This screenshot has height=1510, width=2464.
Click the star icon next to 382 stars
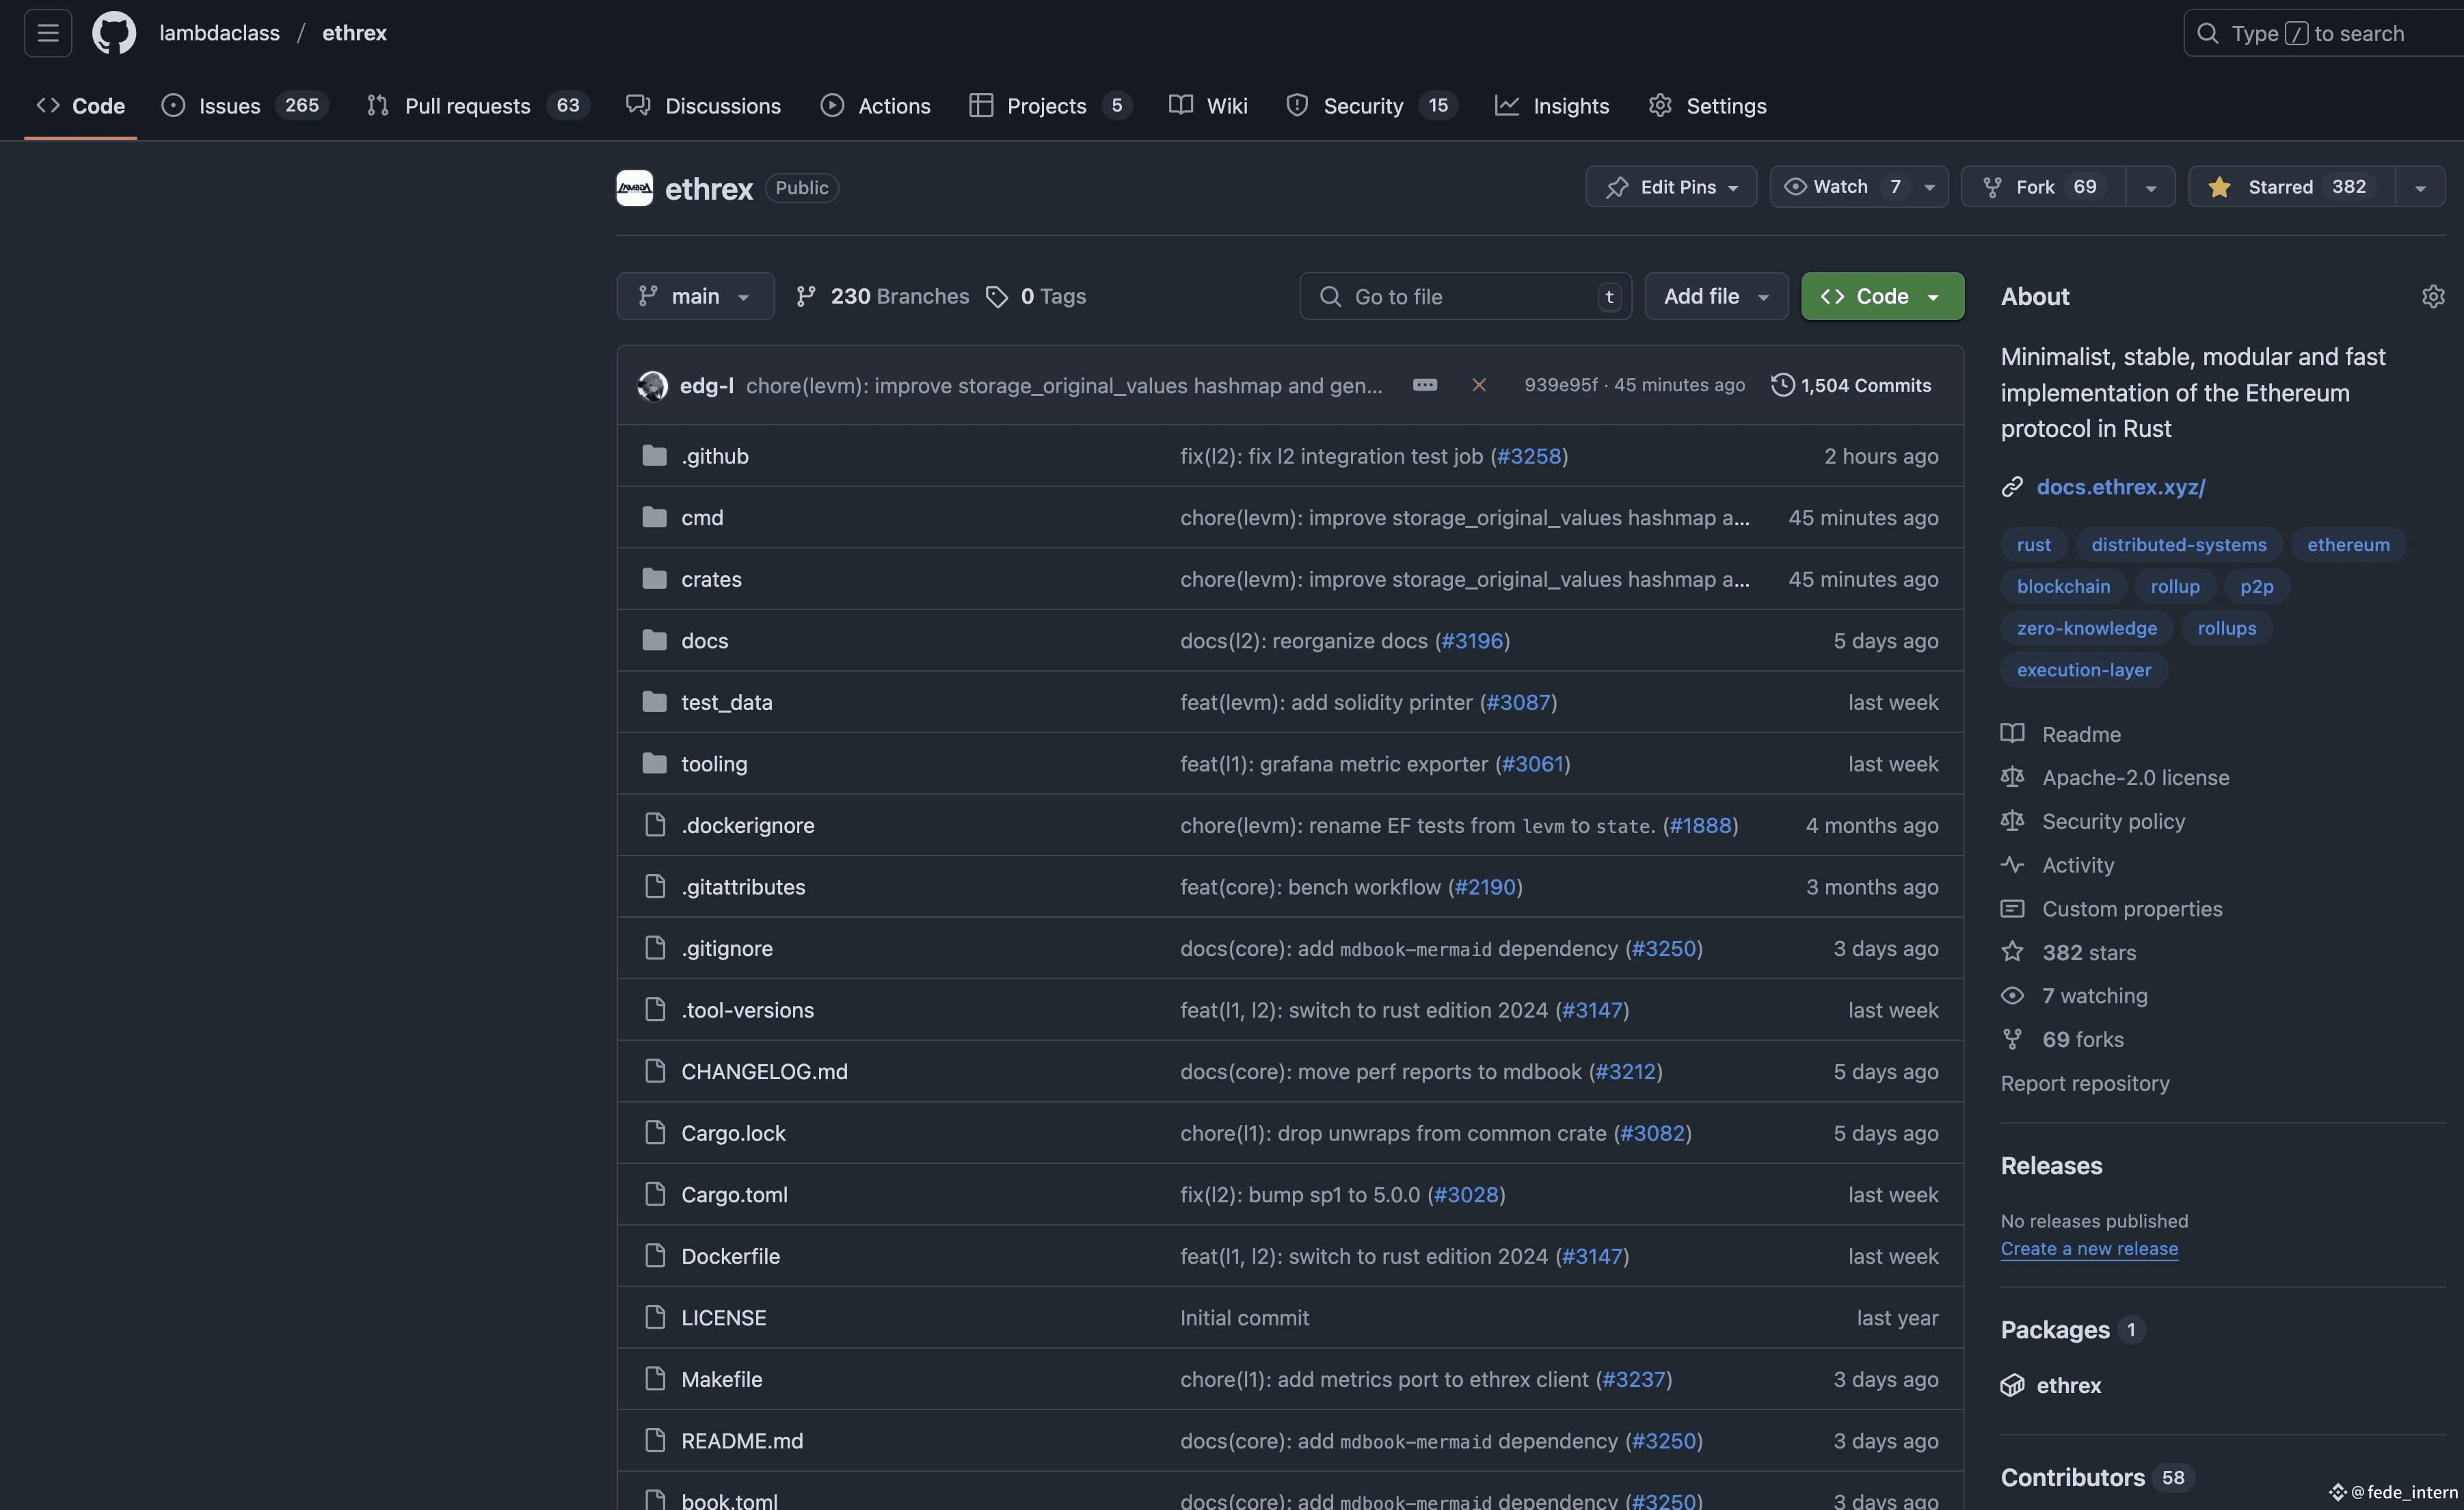[2012, 952]
